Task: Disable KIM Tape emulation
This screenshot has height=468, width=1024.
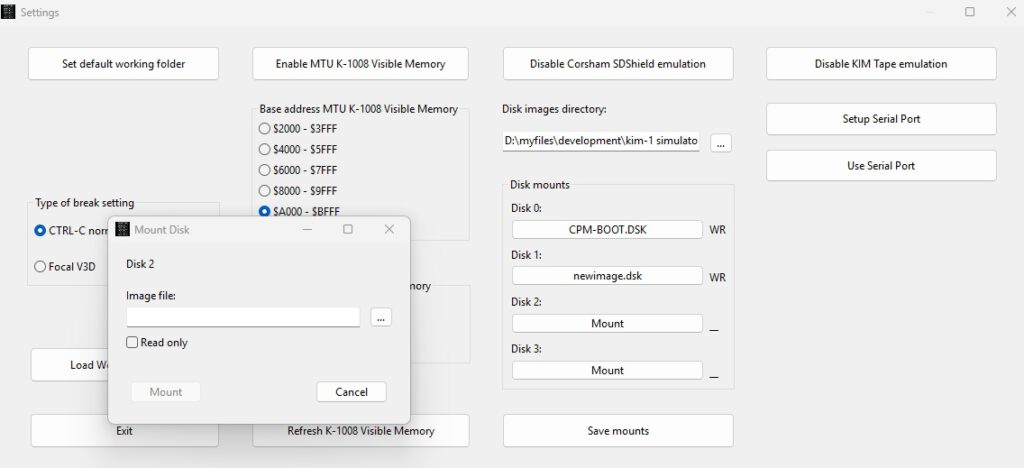Action: tap(881, 64)
